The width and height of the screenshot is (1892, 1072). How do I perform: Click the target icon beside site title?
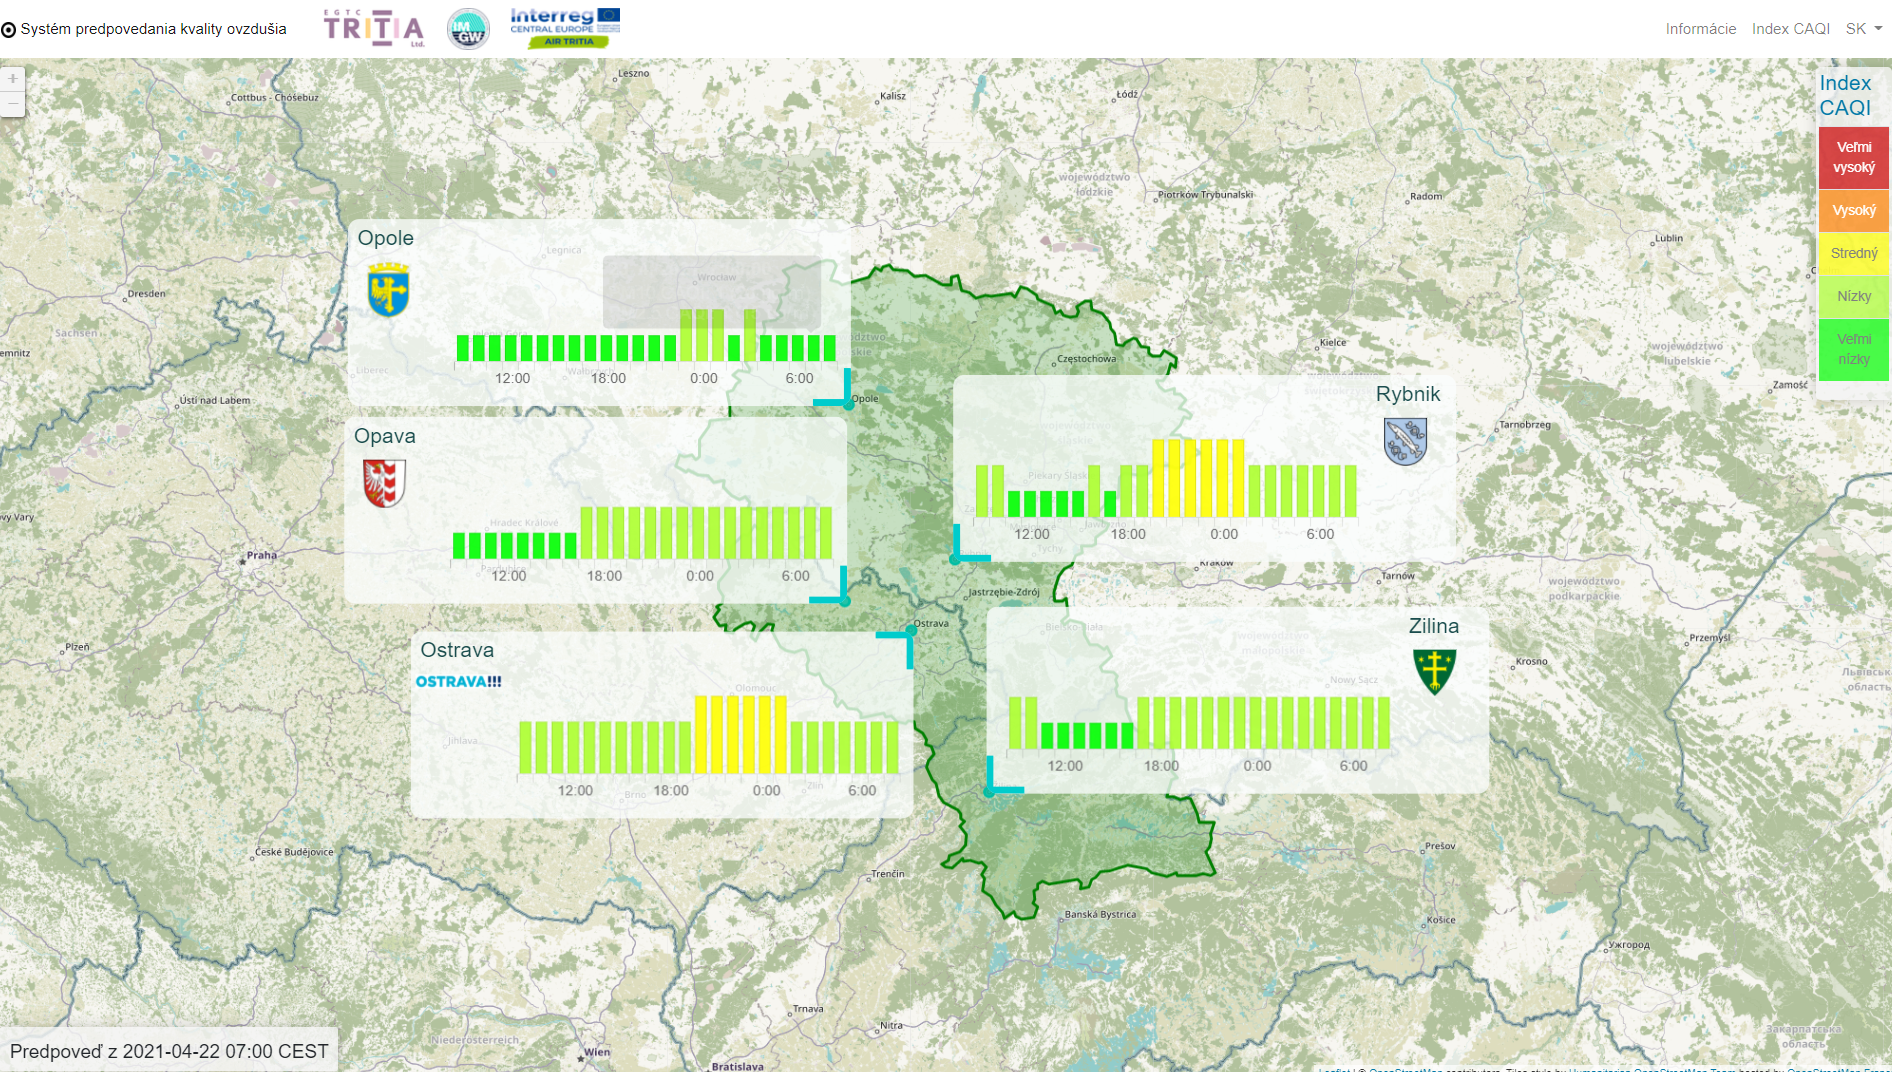click(9, 30)
